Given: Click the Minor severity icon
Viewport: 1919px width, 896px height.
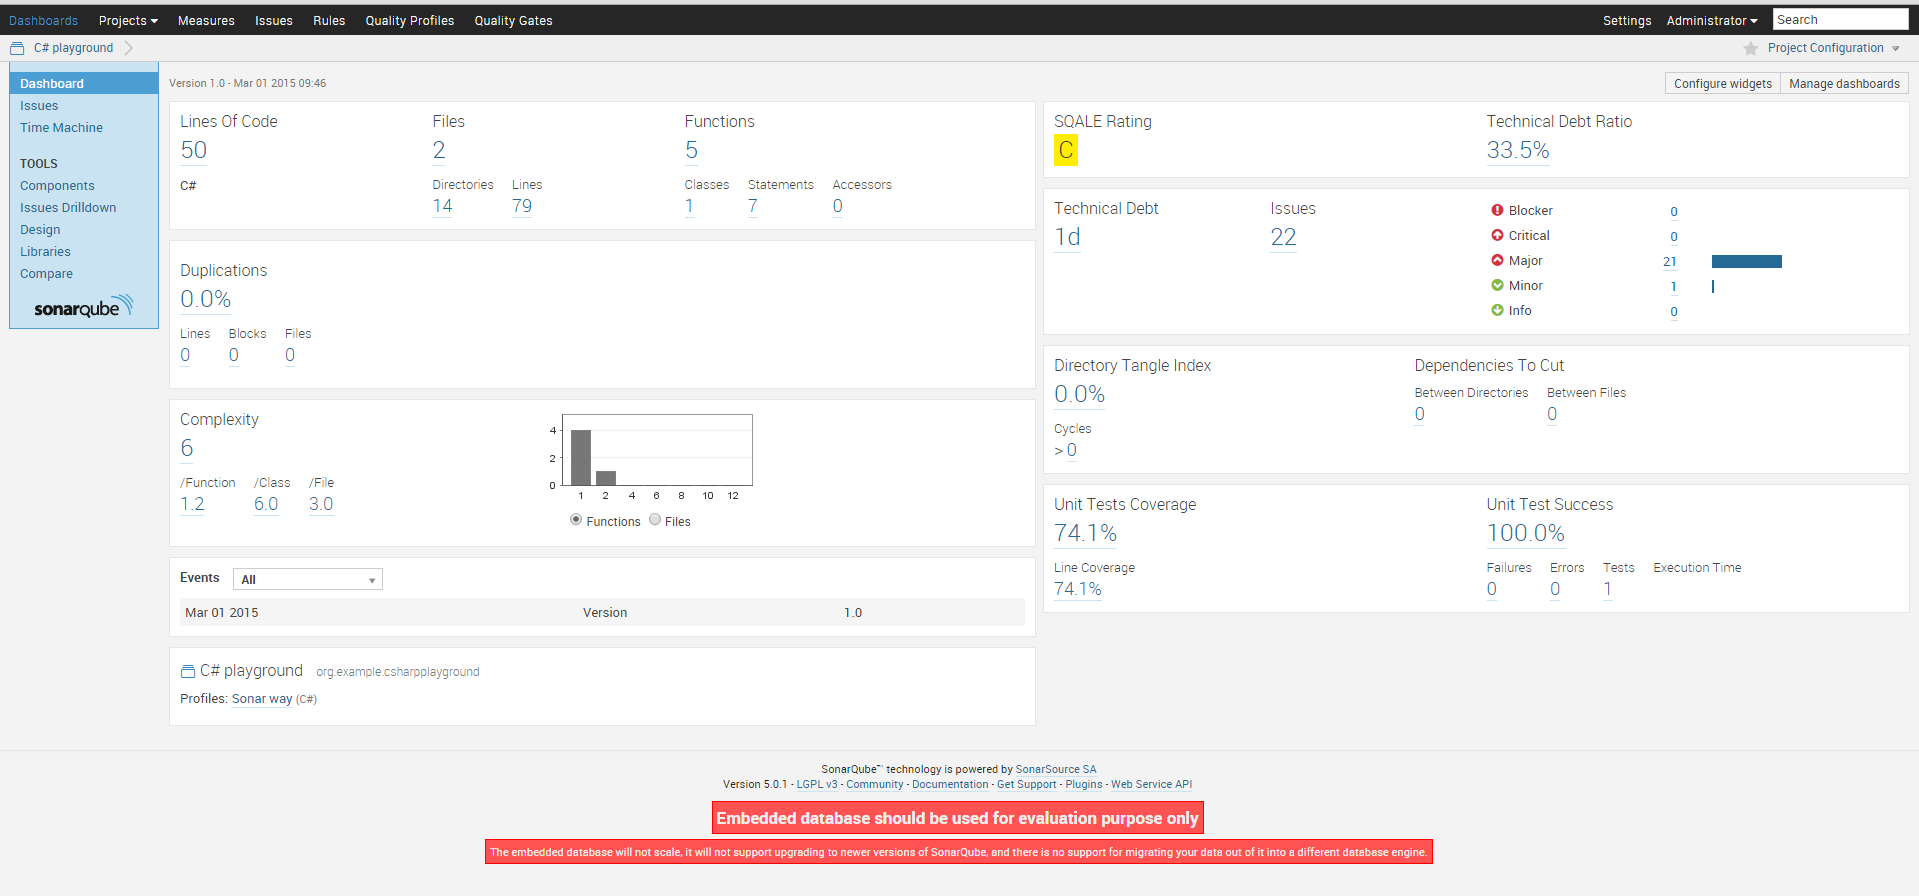Looking at the screenshot, I should [x=1497, y=285].
